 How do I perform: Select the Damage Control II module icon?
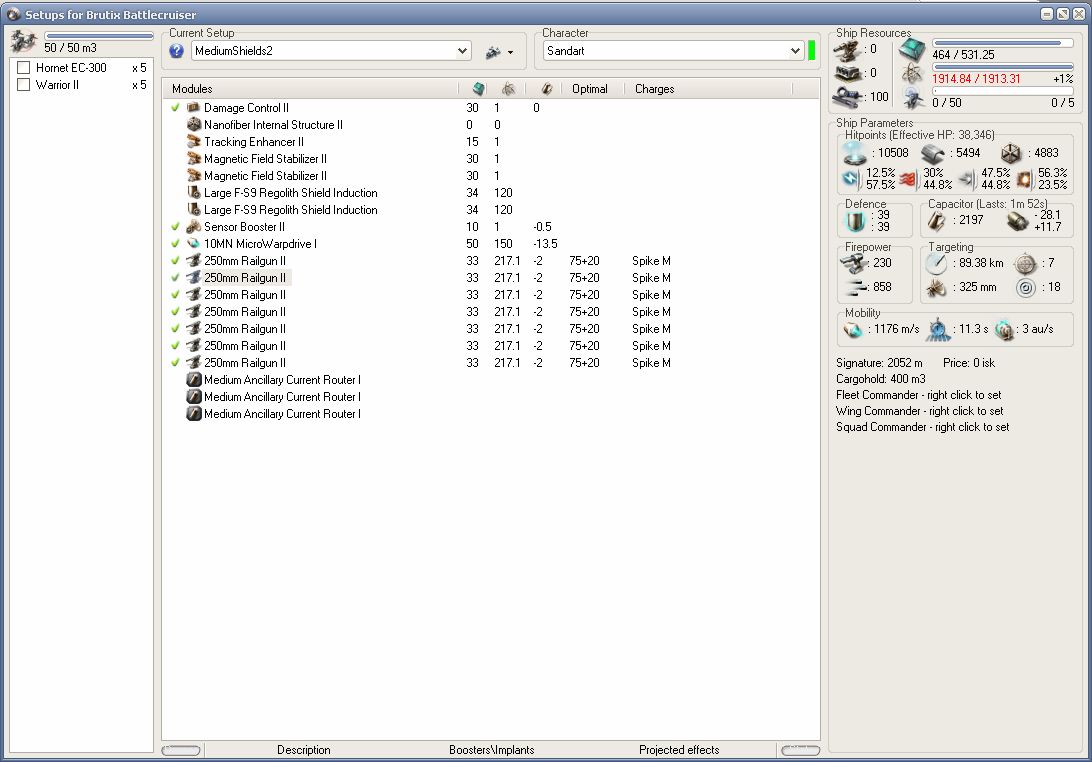coord(194,107)
